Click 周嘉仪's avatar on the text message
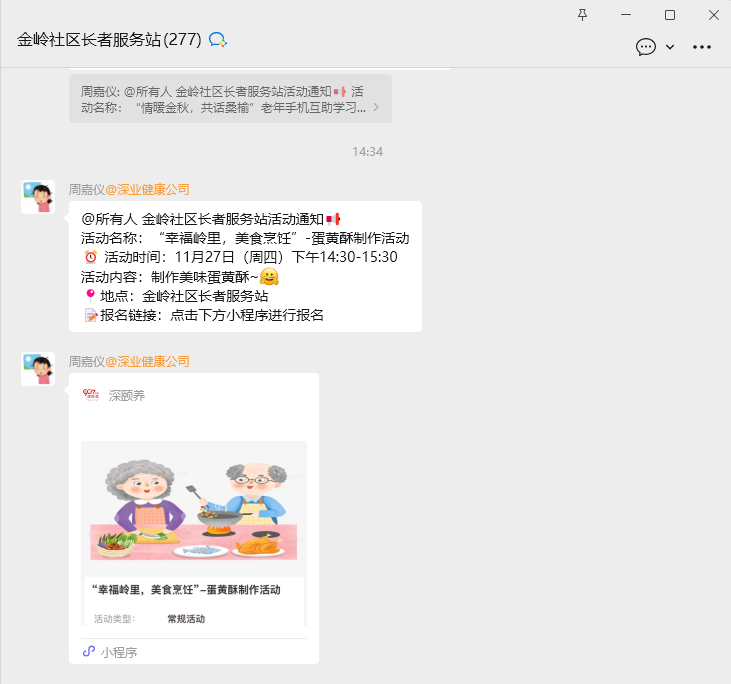 pyautogui.click(x=38, y=197)
